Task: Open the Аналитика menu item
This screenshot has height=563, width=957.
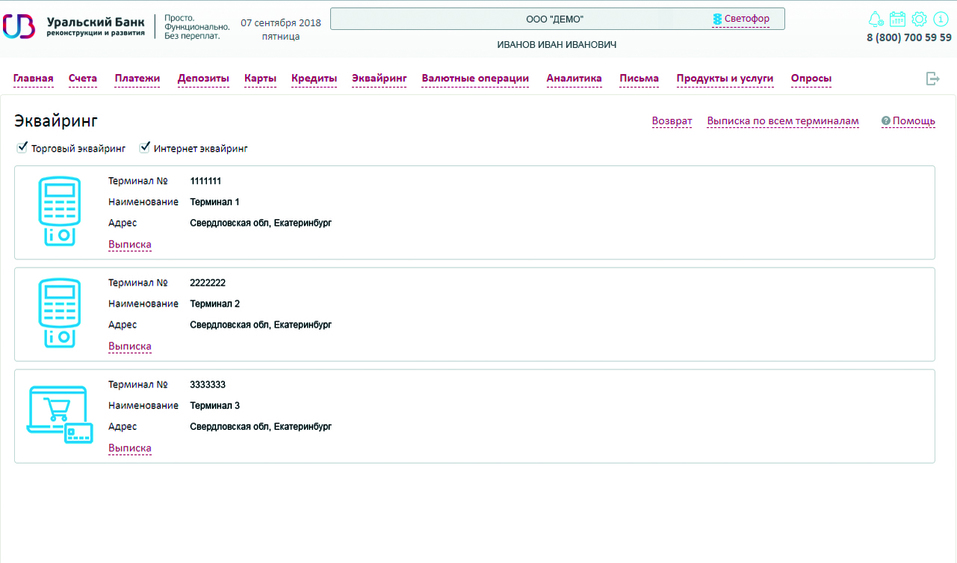Action: (574, 78)
